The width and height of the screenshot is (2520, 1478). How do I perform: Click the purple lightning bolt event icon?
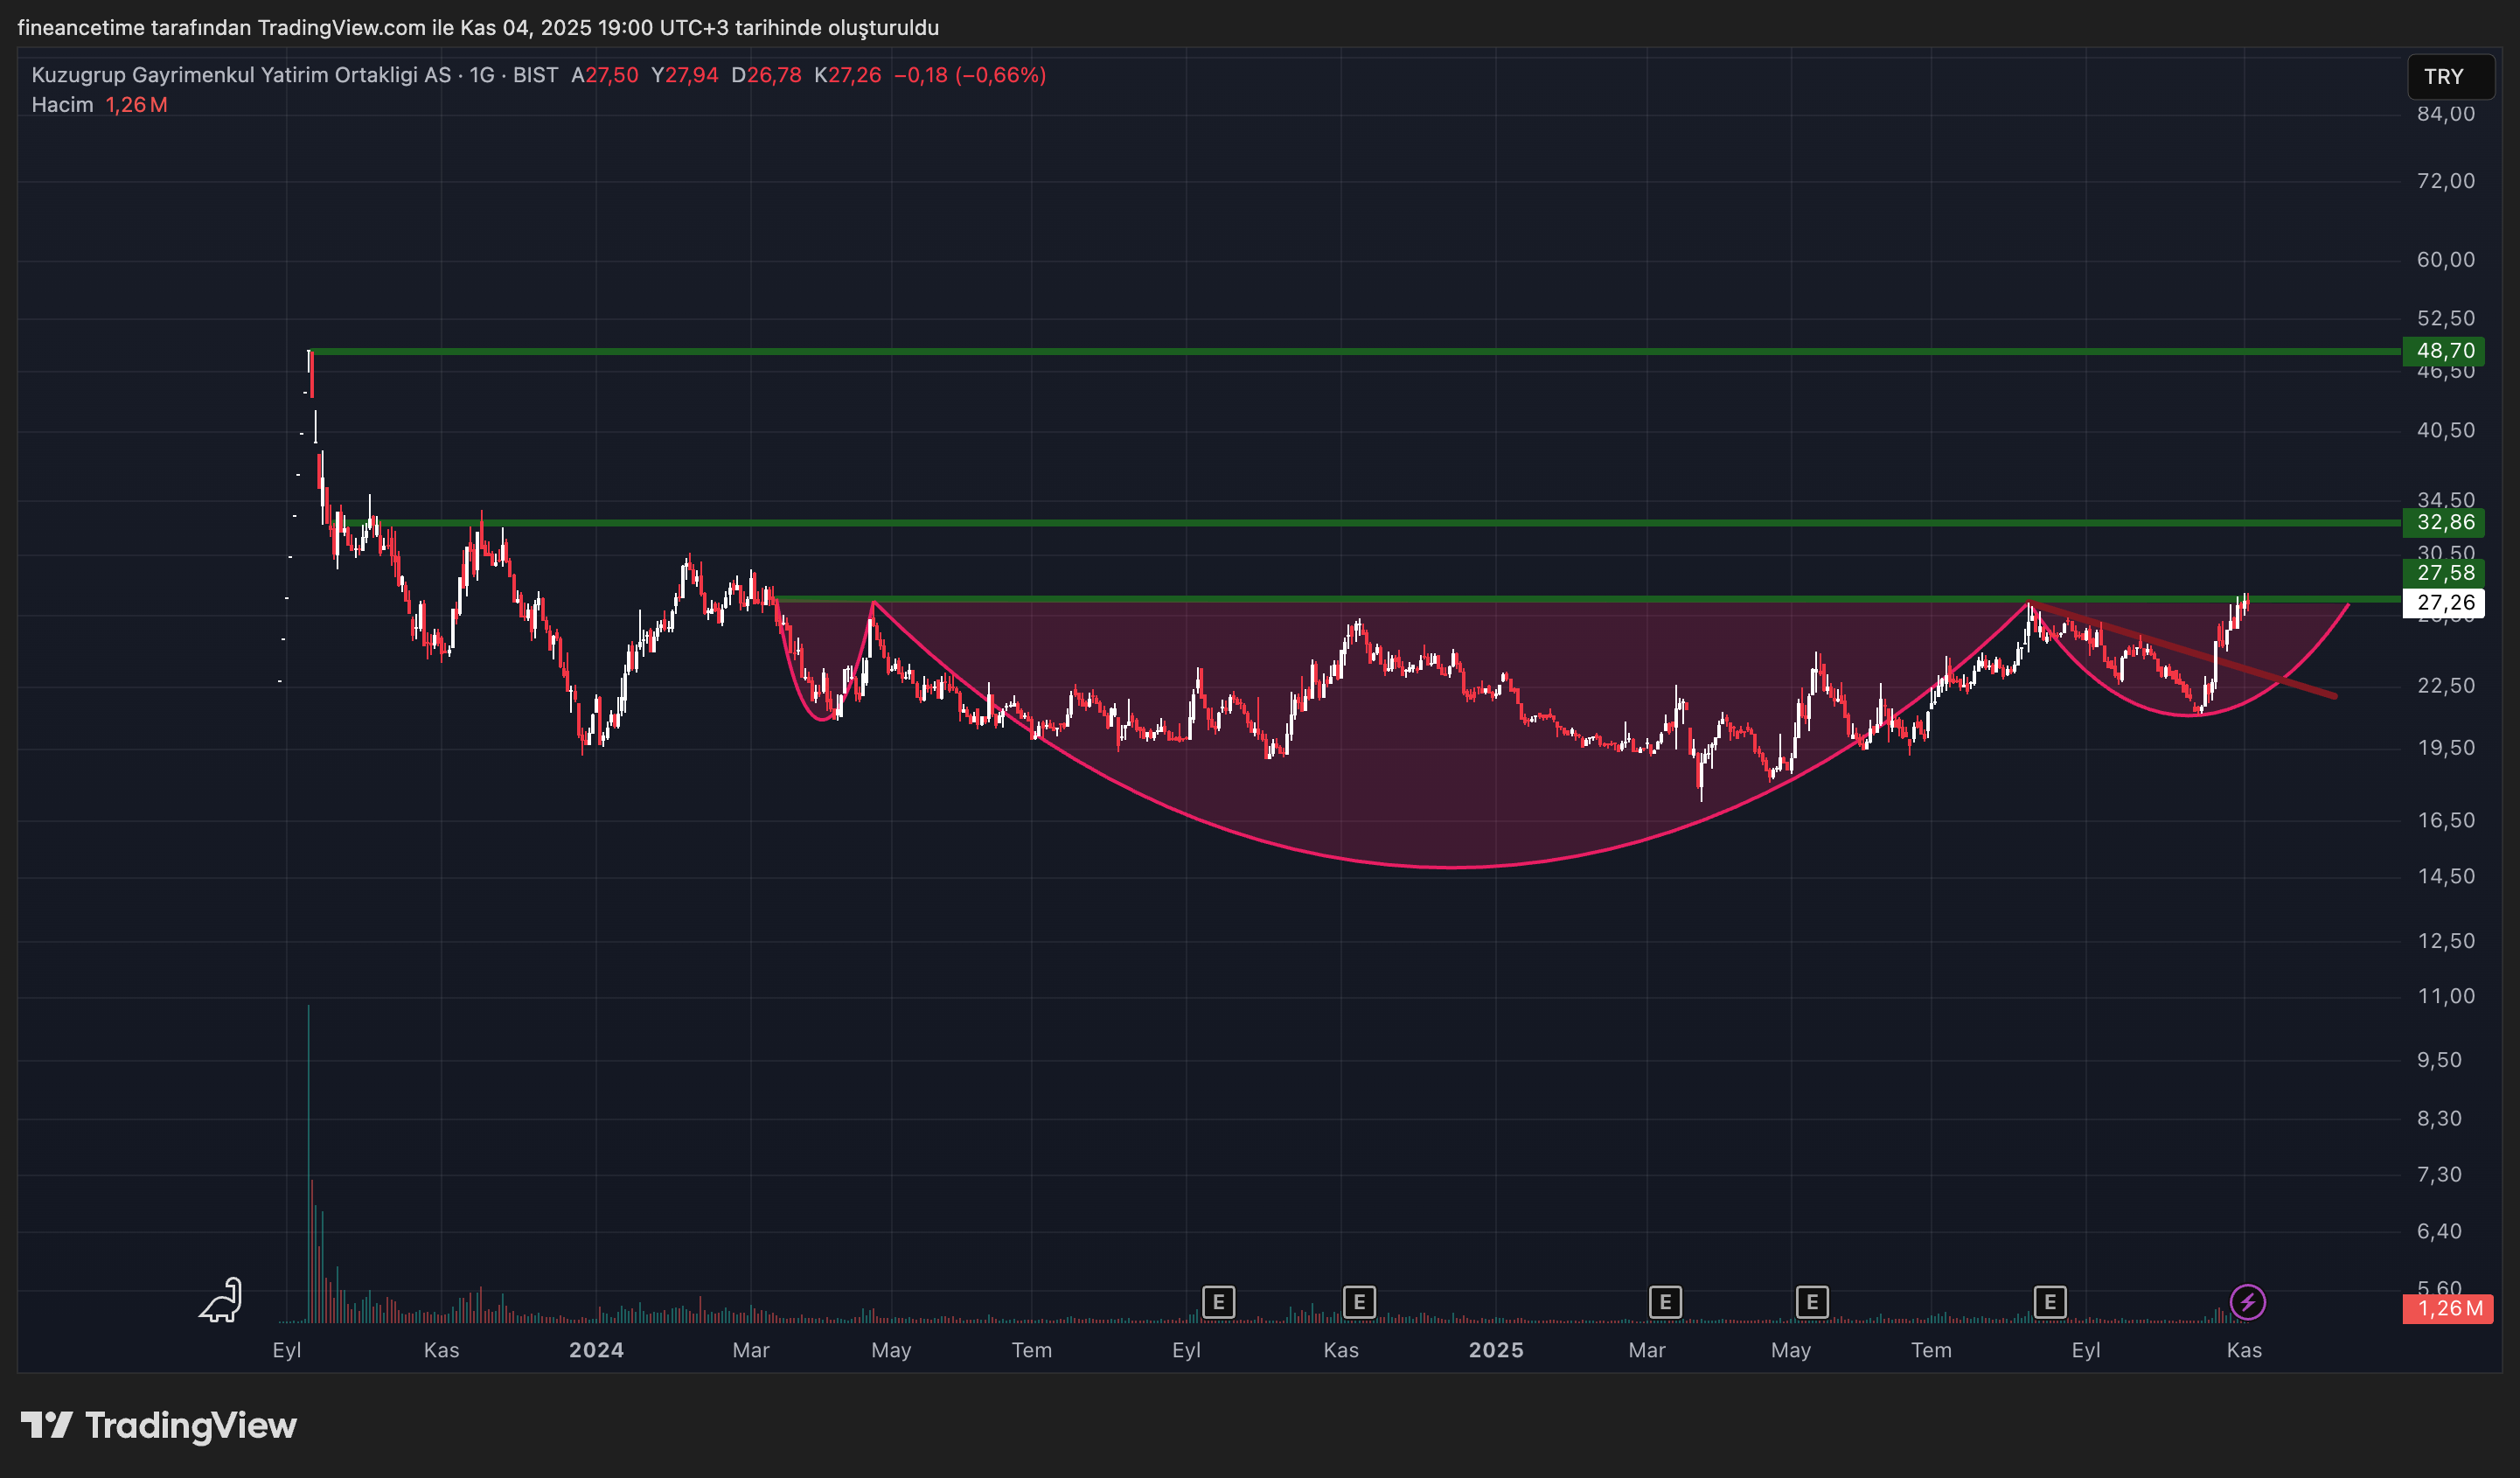click(2248, 1302)
